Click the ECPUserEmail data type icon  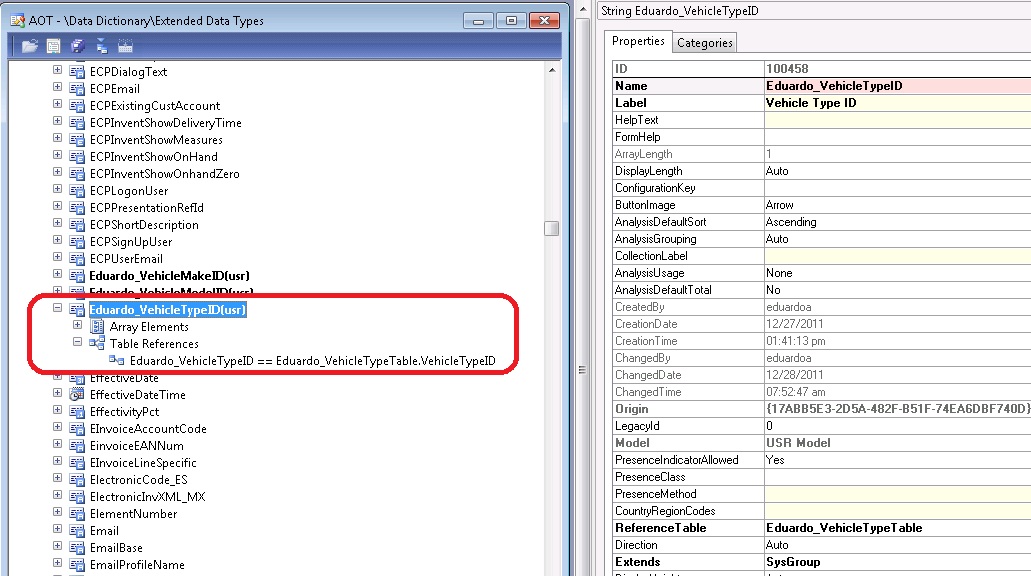[x=77, y=259]
